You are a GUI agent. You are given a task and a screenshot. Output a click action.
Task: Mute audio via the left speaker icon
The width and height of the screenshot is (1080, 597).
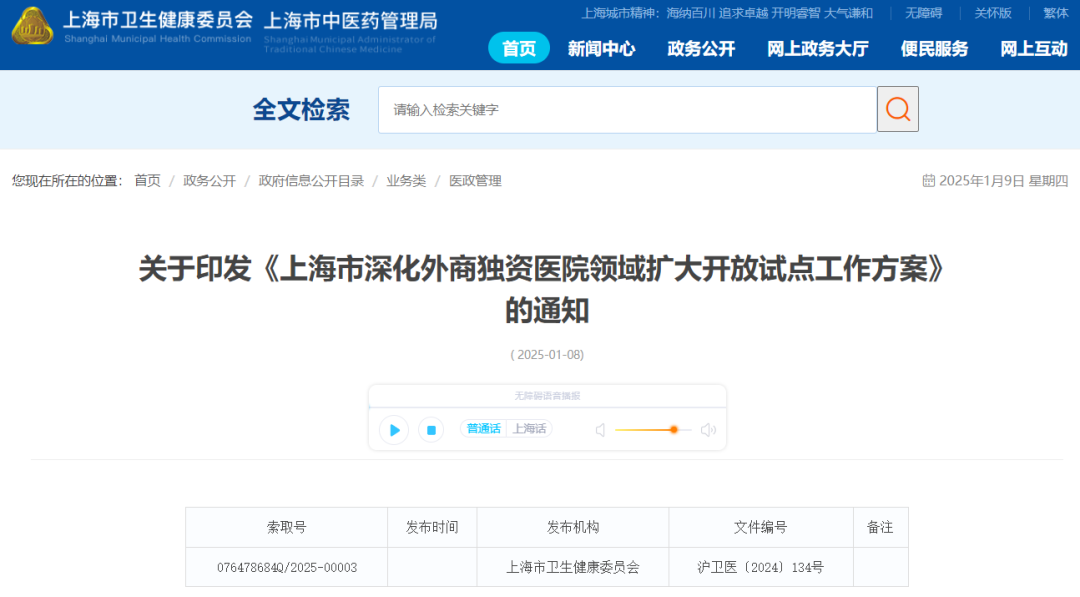pyautogui.click(x=600, y=429)
